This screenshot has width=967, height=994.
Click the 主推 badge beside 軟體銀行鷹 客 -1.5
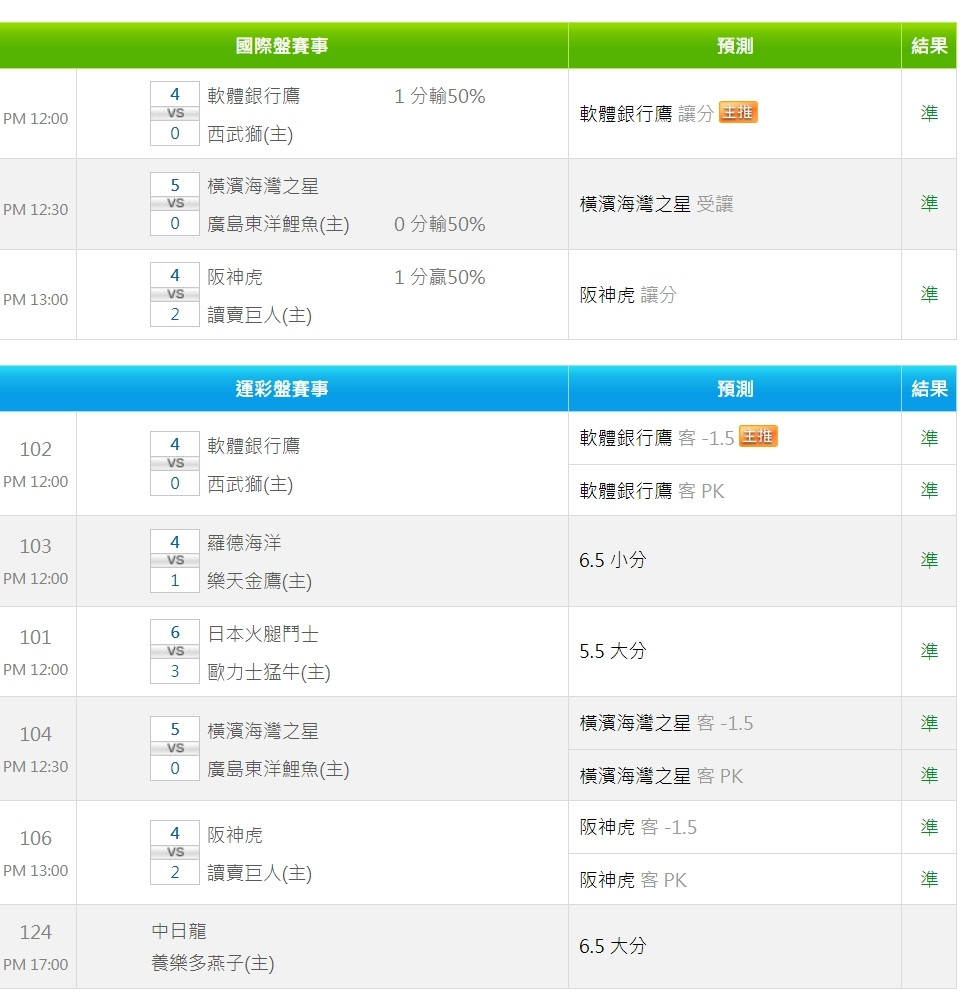pos(758,436)
